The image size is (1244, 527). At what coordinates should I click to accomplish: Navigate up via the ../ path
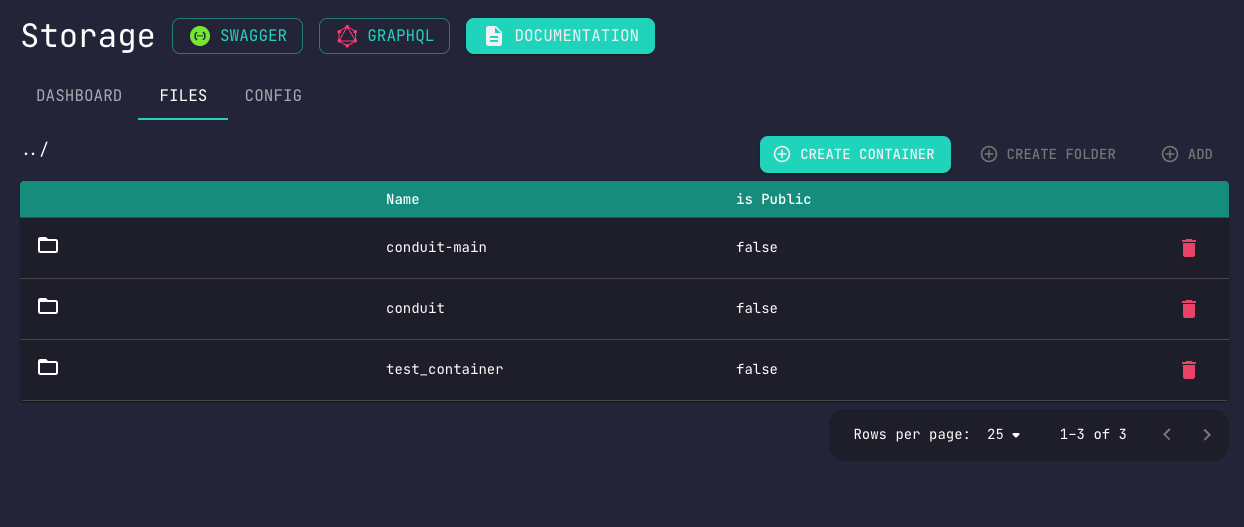pos(35,150)
